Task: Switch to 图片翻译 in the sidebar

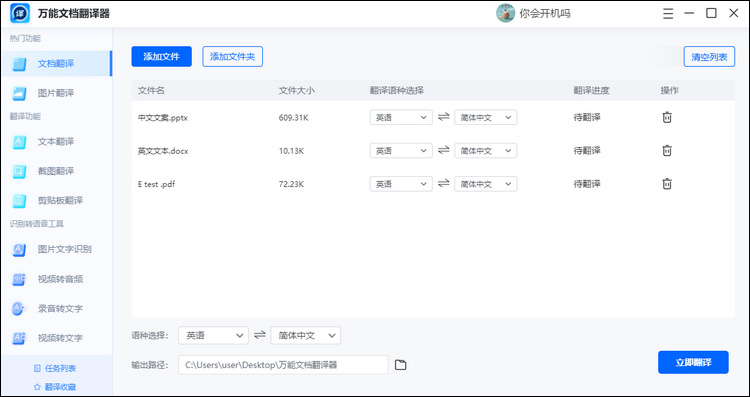Action: 56,93
